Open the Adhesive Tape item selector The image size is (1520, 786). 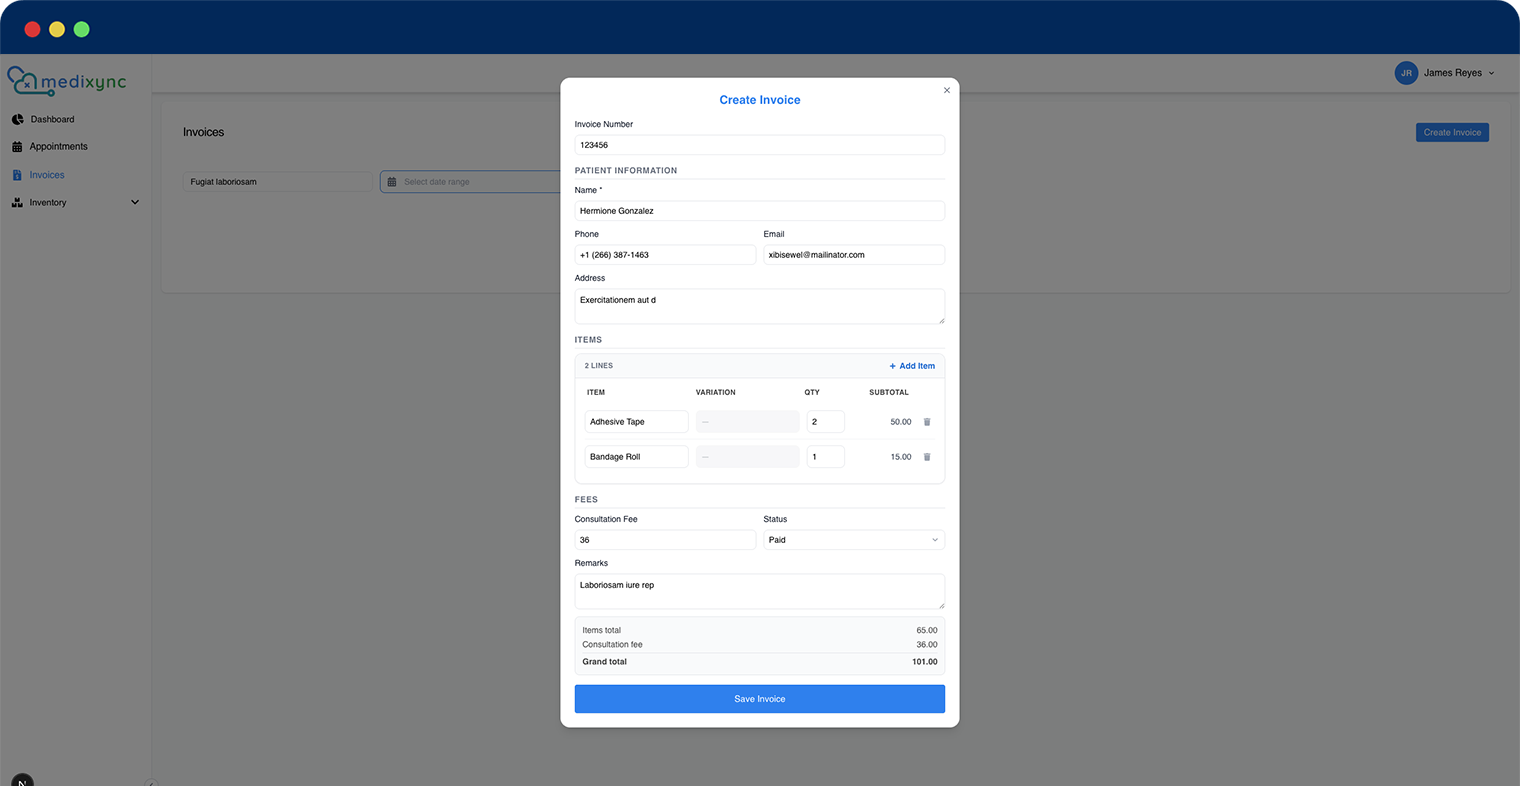[636, 422]
